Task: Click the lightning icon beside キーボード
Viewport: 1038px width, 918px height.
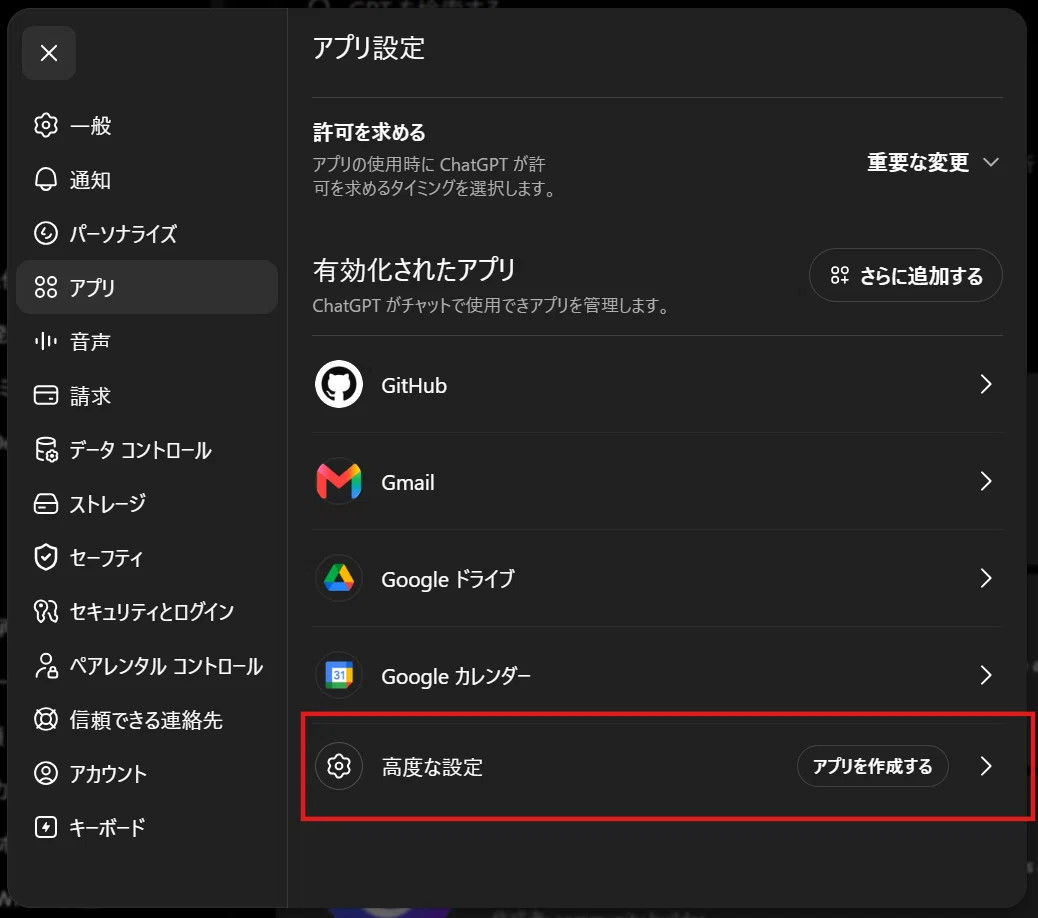Action: (x=46, y=827)
